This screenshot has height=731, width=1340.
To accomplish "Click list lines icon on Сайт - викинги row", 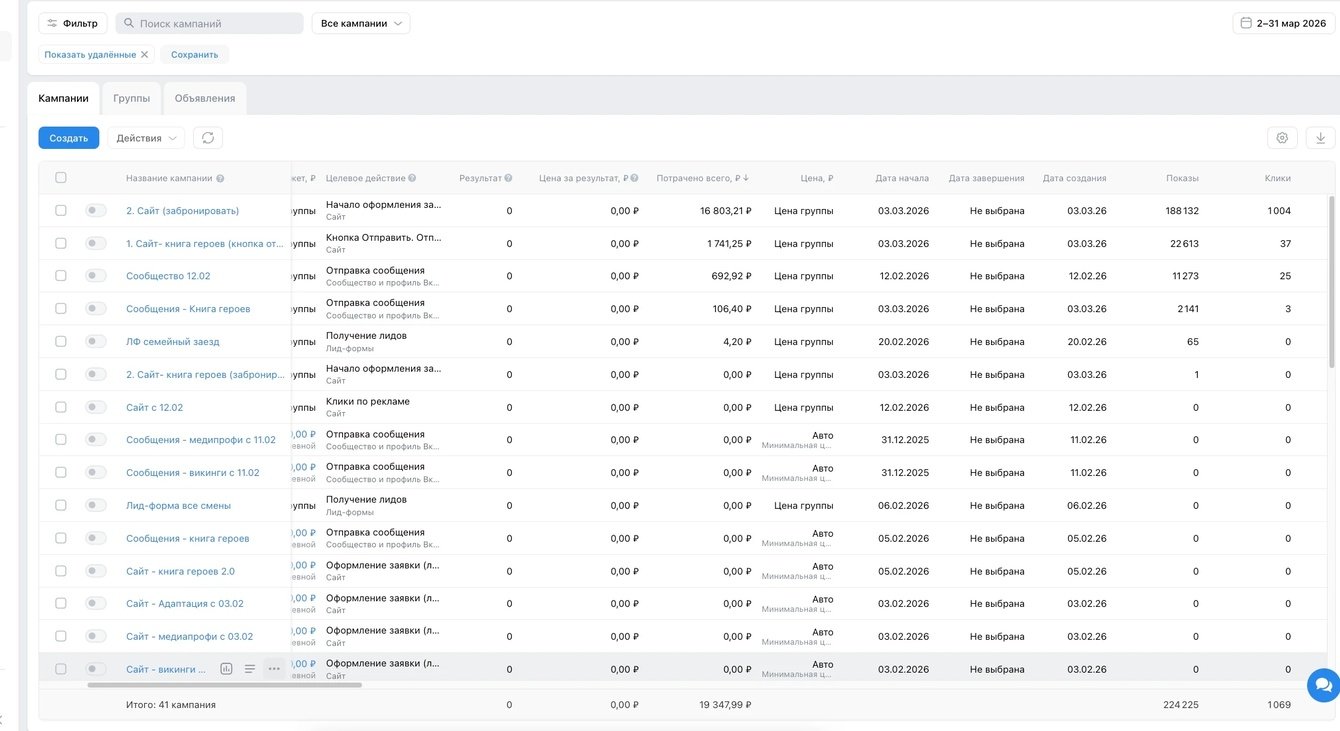I will tap(250, 669).
